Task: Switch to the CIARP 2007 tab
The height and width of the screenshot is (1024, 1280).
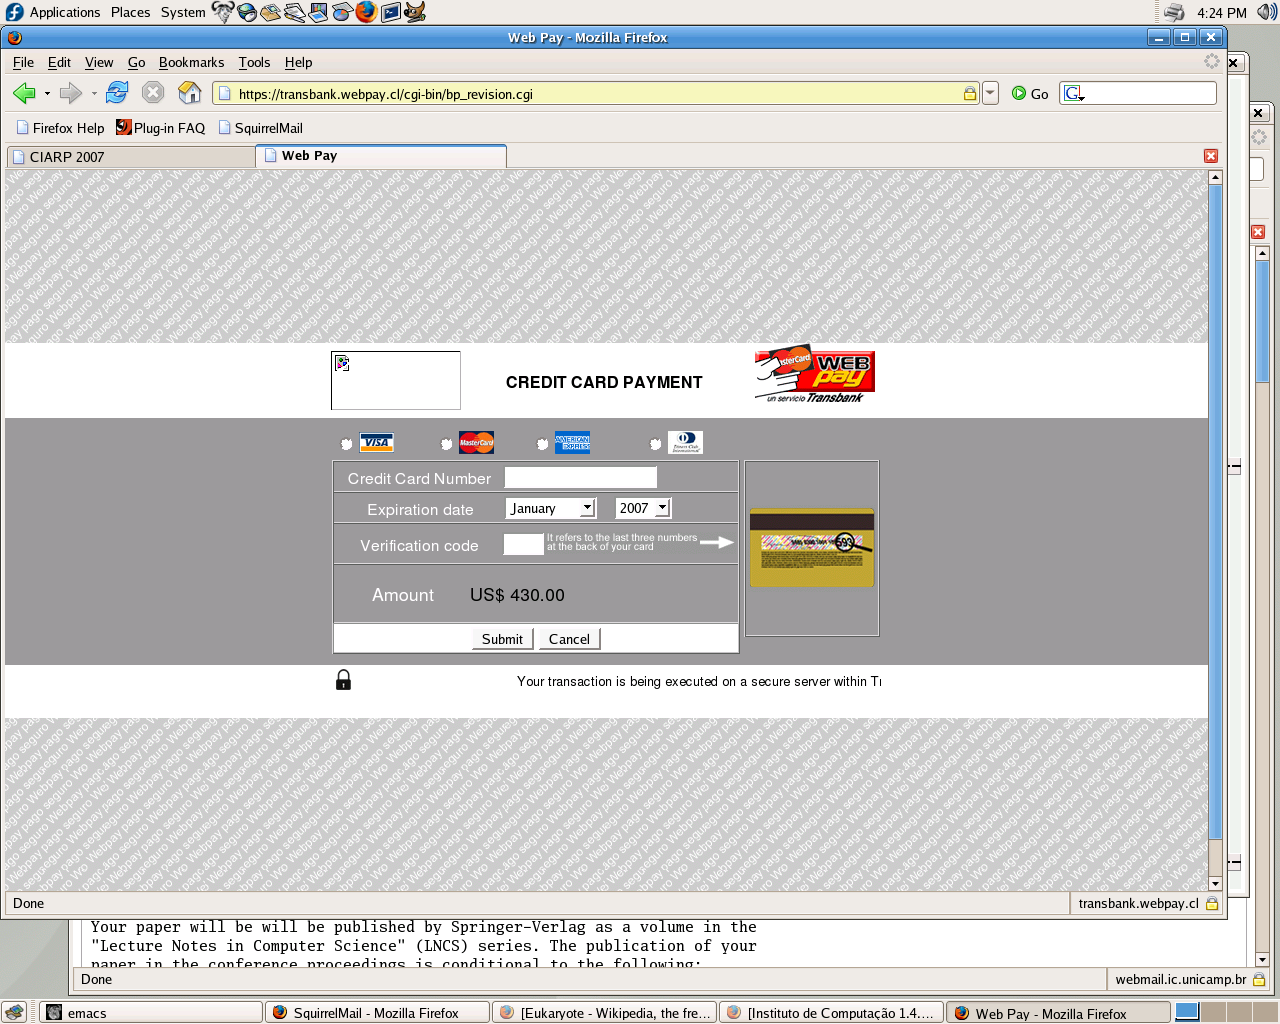Action: pos(130,157)
